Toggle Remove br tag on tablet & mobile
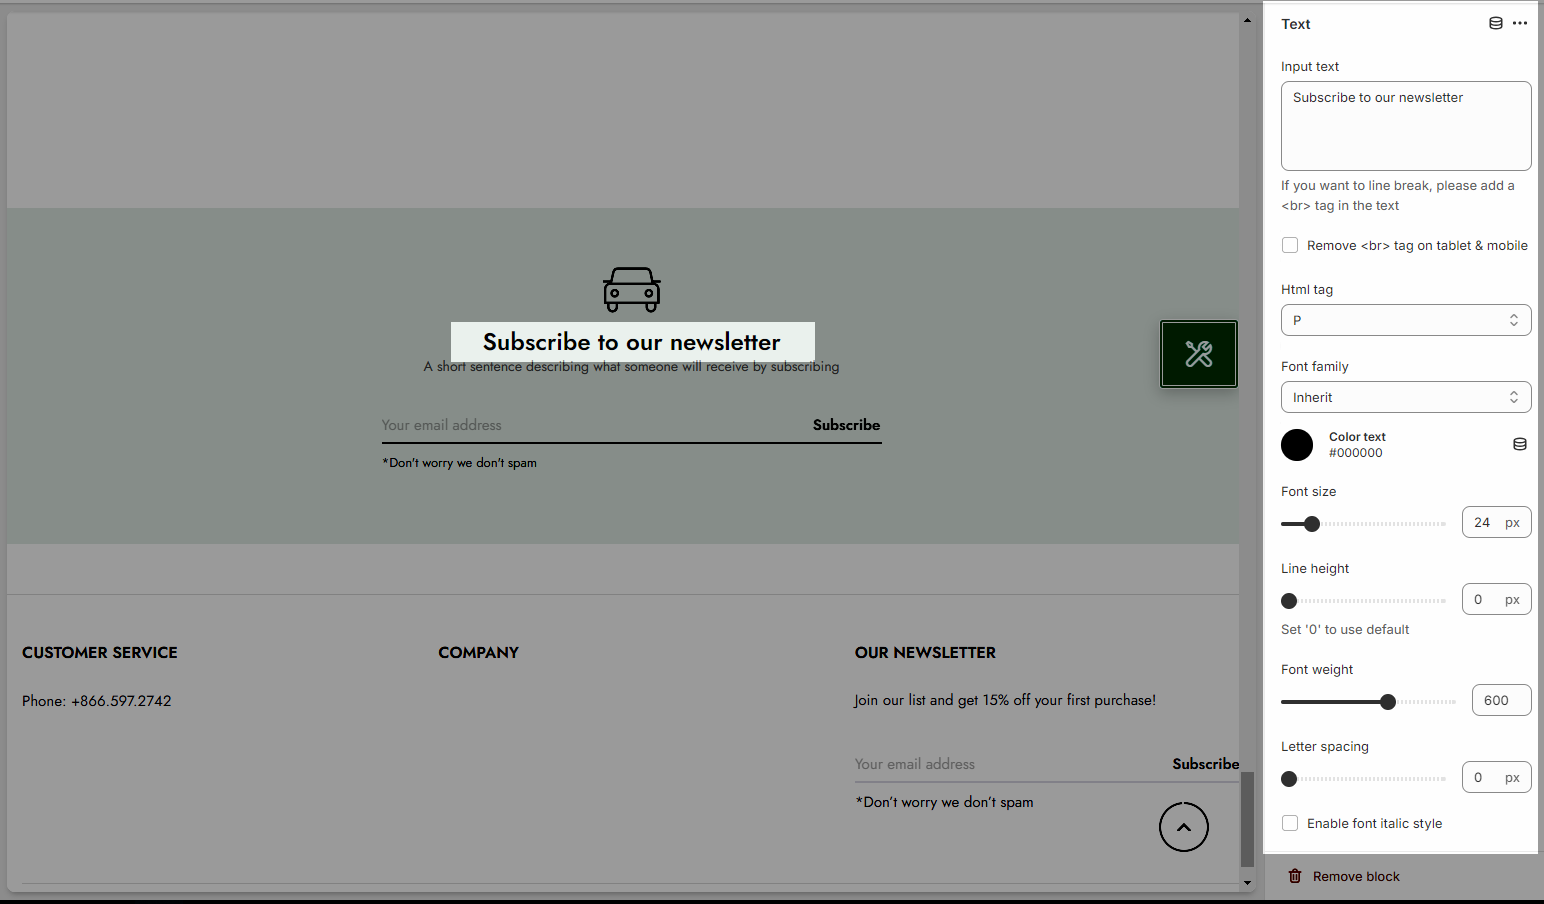Image resolution: width=1544 pixels, height=904 pixels. click(x=1290, y=245)
